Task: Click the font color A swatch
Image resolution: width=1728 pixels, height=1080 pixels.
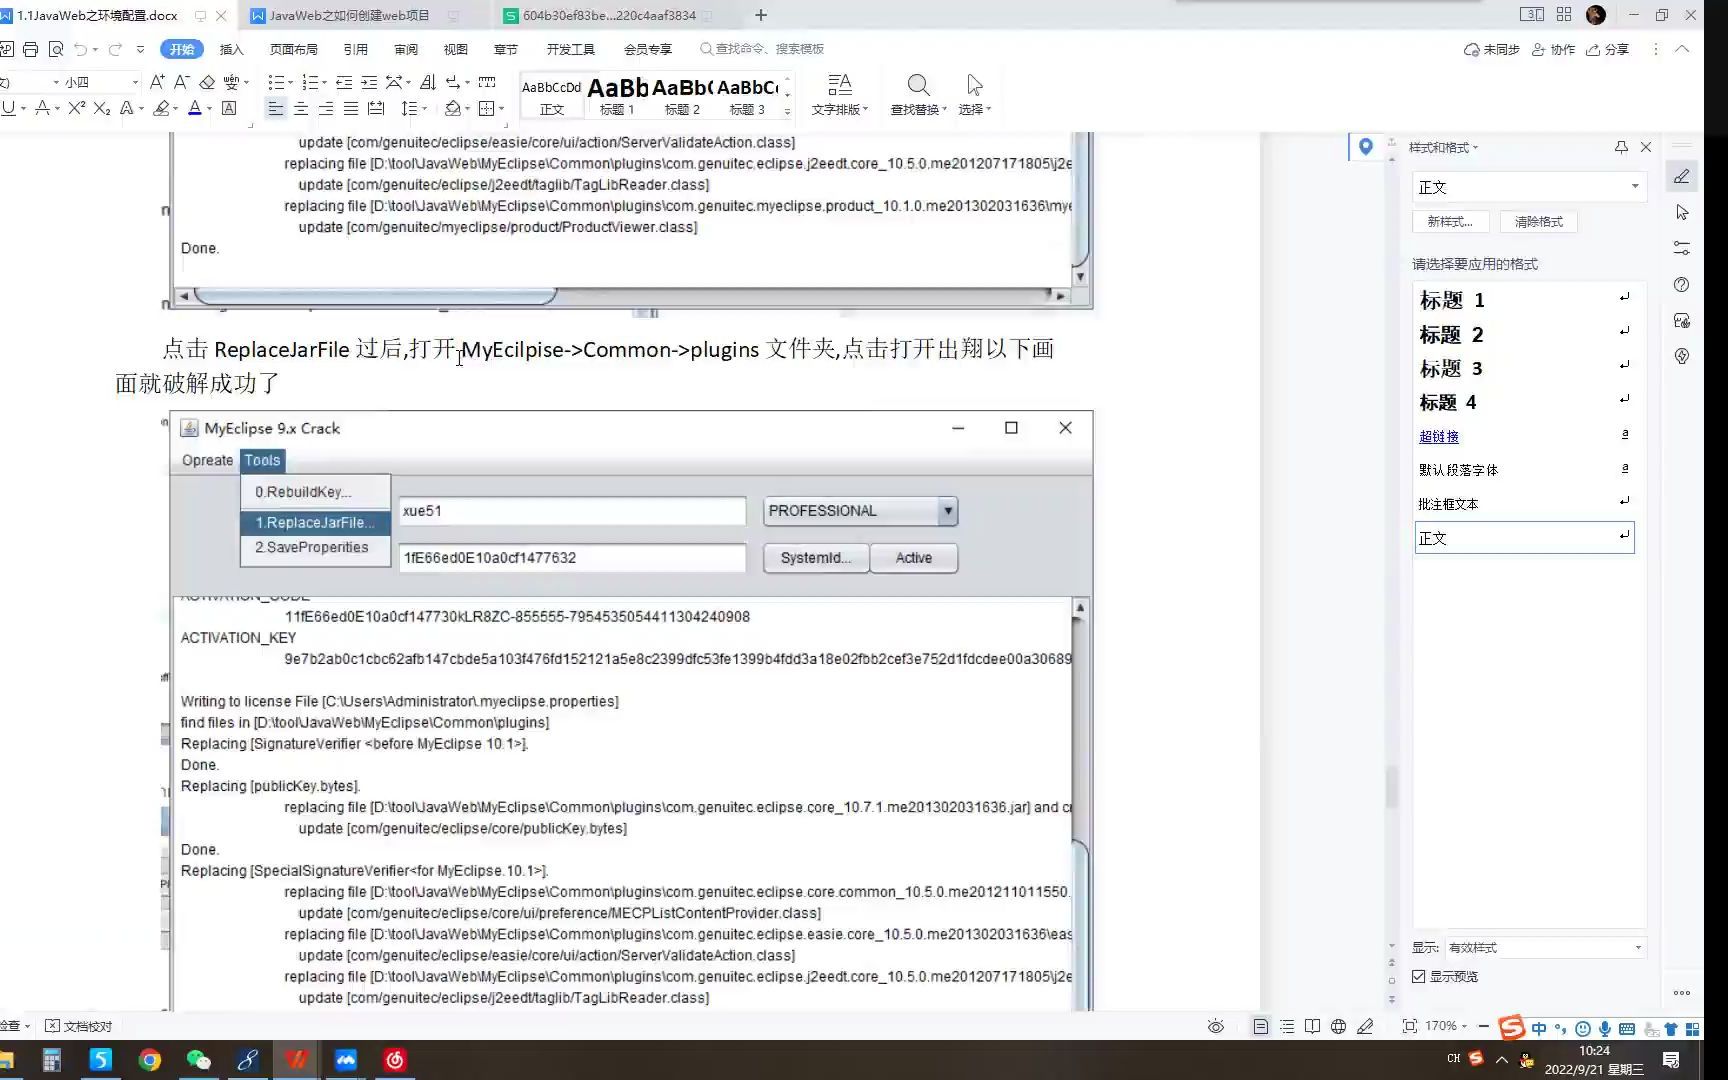Action: (195, 108)
